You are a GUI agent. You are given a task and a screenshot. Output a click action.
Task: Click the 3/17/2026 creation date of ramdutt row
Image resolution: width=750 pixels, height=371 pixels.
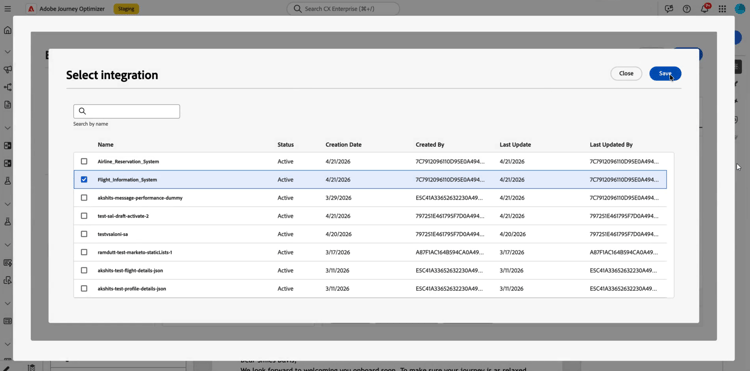(338, 252)
